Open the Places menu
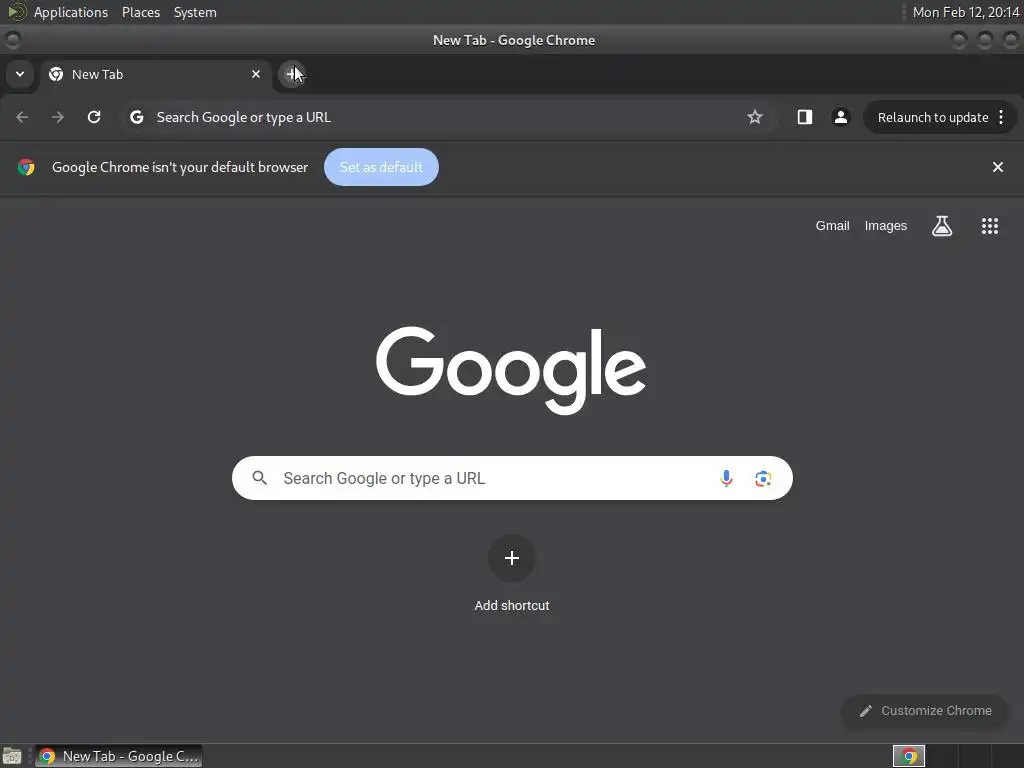1024x768 pixels. click(141, 12)
